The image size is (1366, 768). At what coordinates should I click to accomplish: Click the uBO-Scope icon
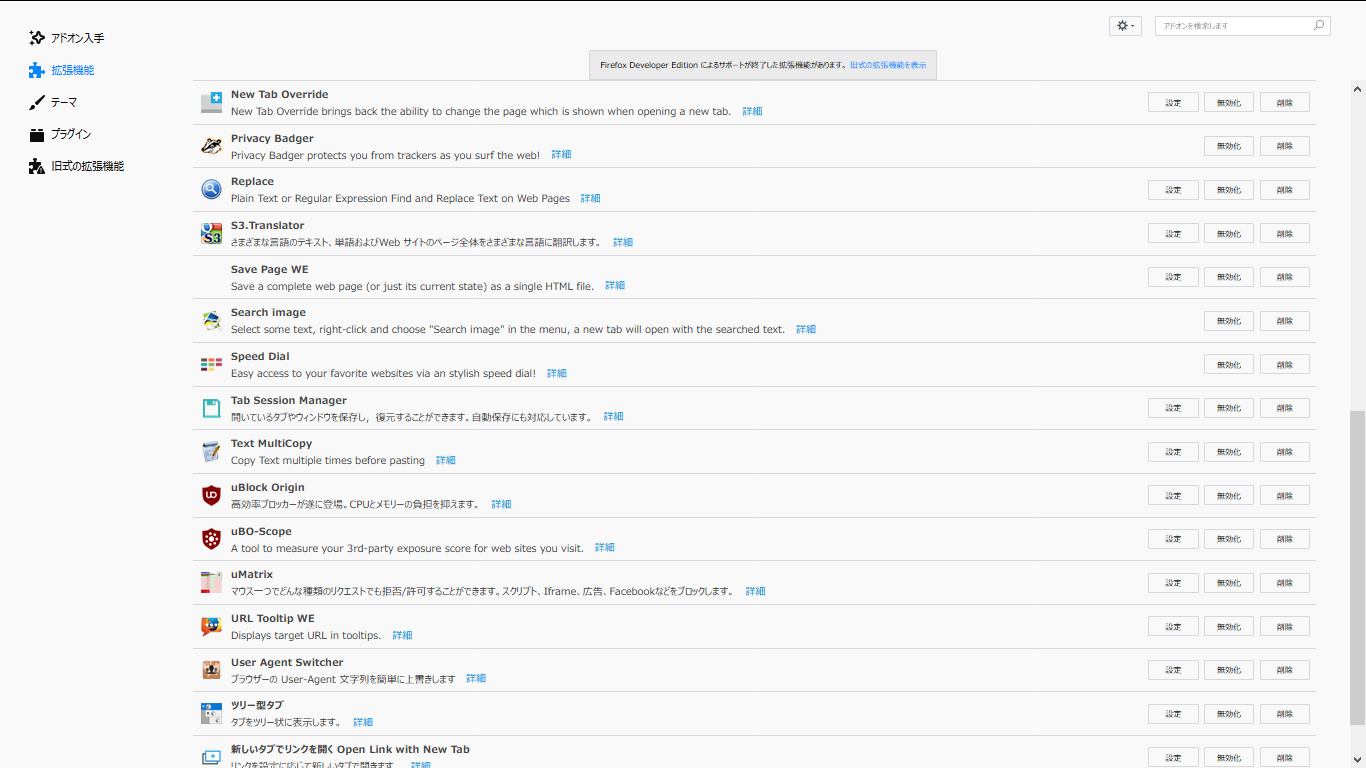211,539
